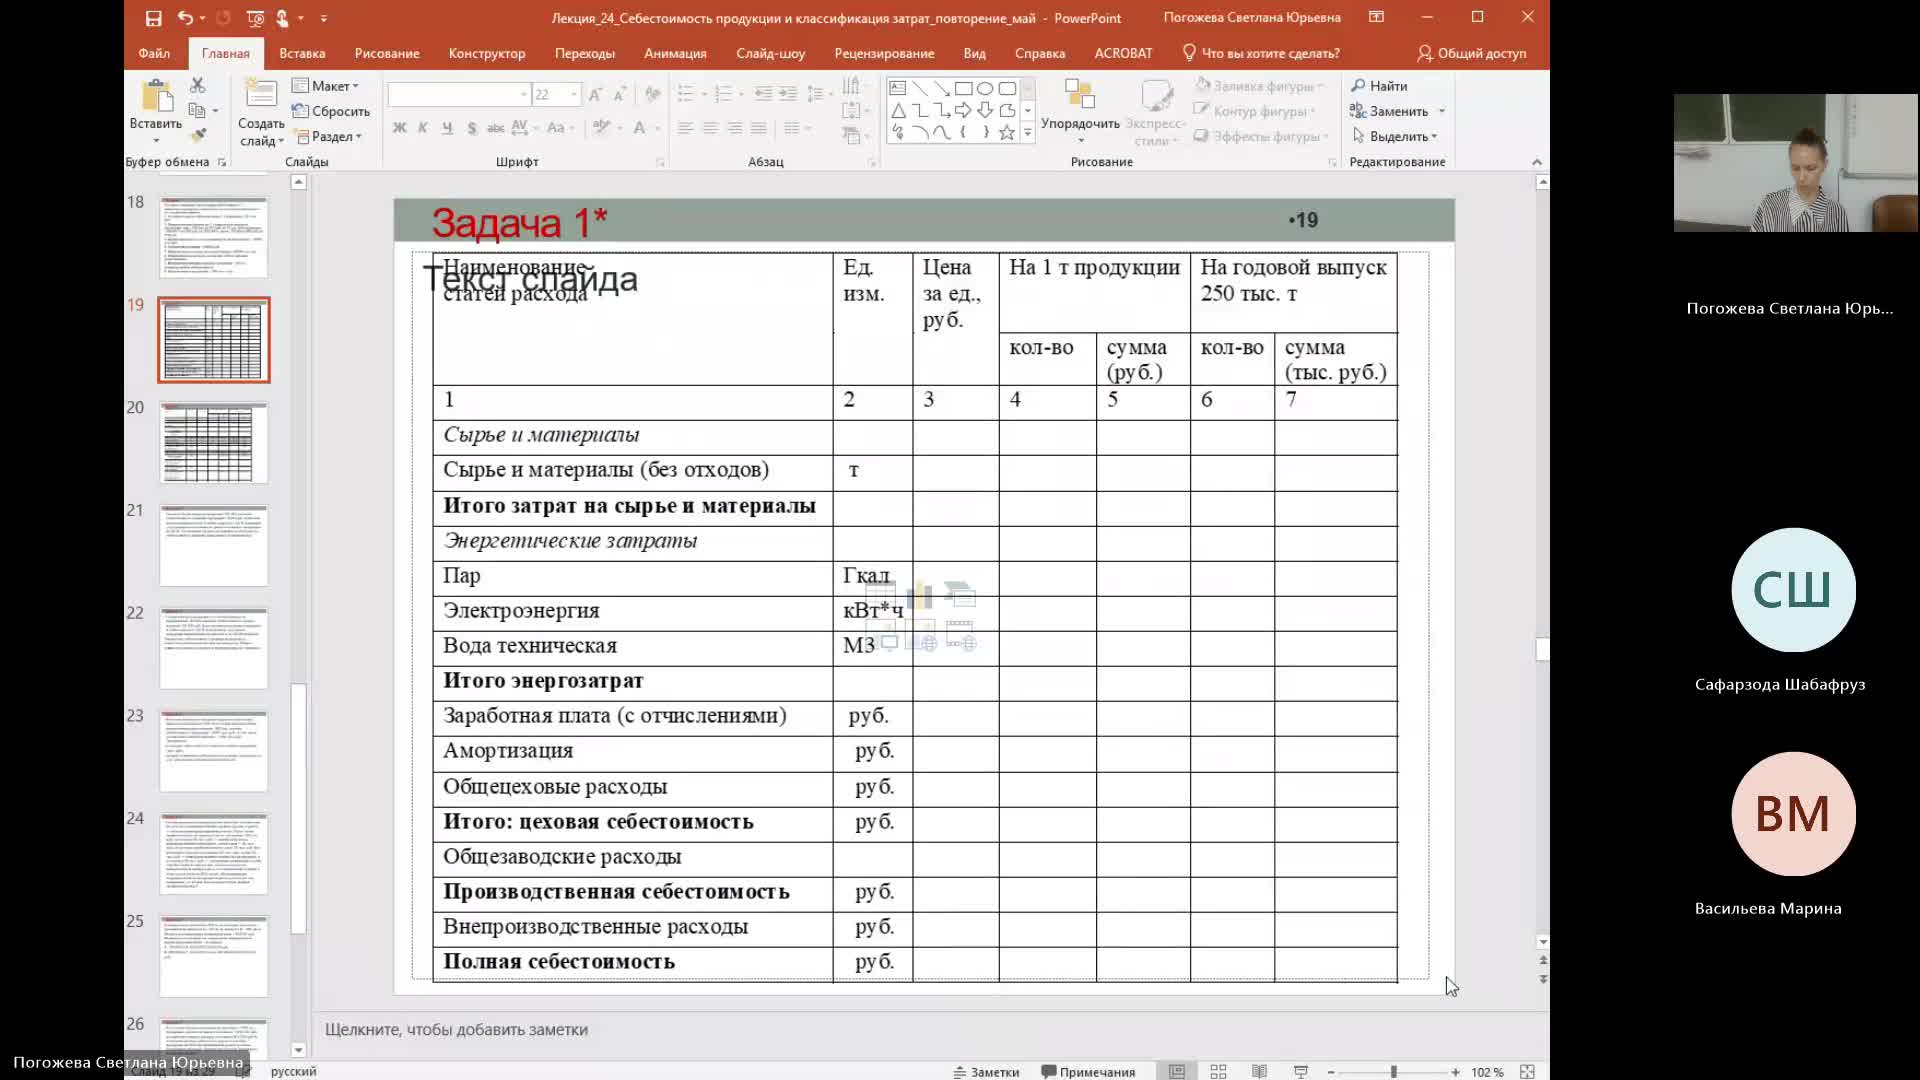This screenshot has height=1080, width=1920.
Task: Toggle the Заметки notes pane
Action: click(x=986, y=1071)
